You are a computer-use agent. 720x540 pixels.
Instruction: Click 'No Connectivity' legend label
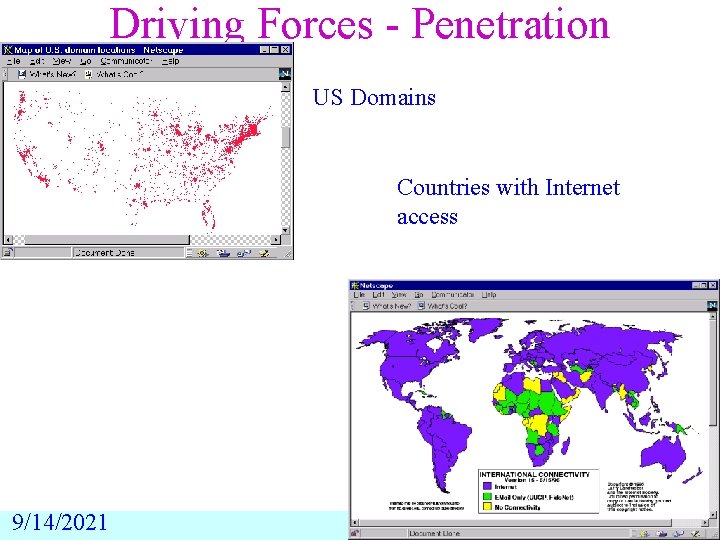pyautogui.click(x=517, y=507)
